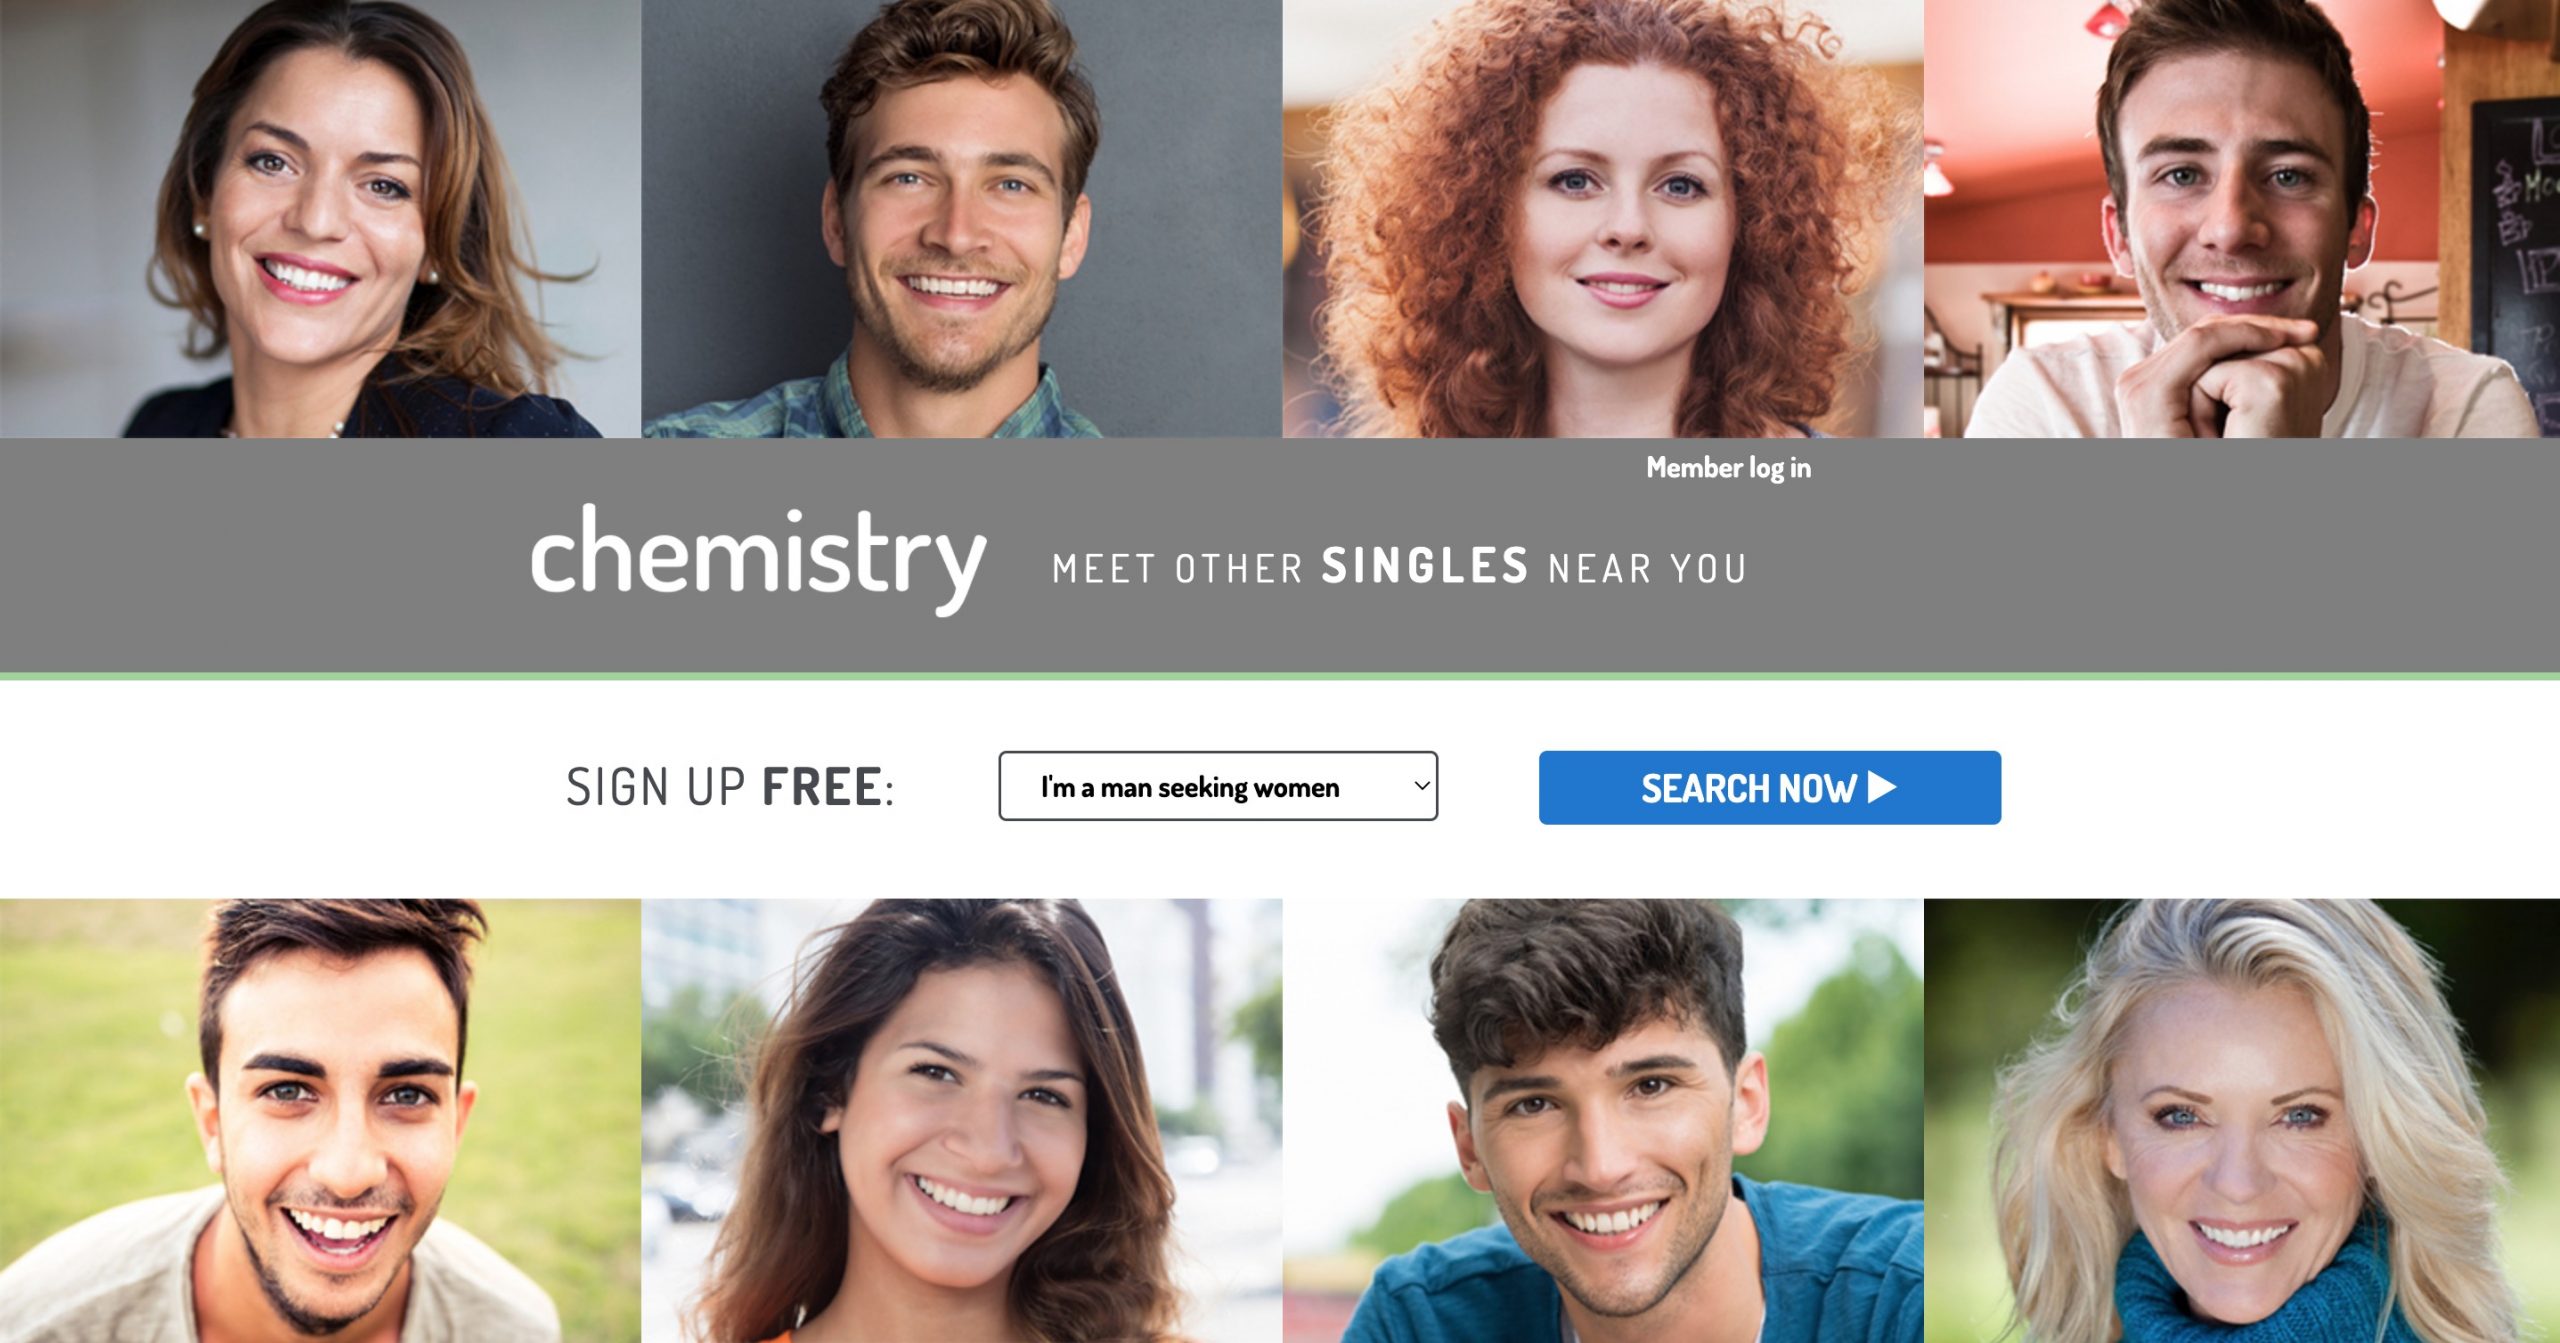Open the Member log in link
This screenshot has height=1343, width=2560.
(x=1728, y=468)
